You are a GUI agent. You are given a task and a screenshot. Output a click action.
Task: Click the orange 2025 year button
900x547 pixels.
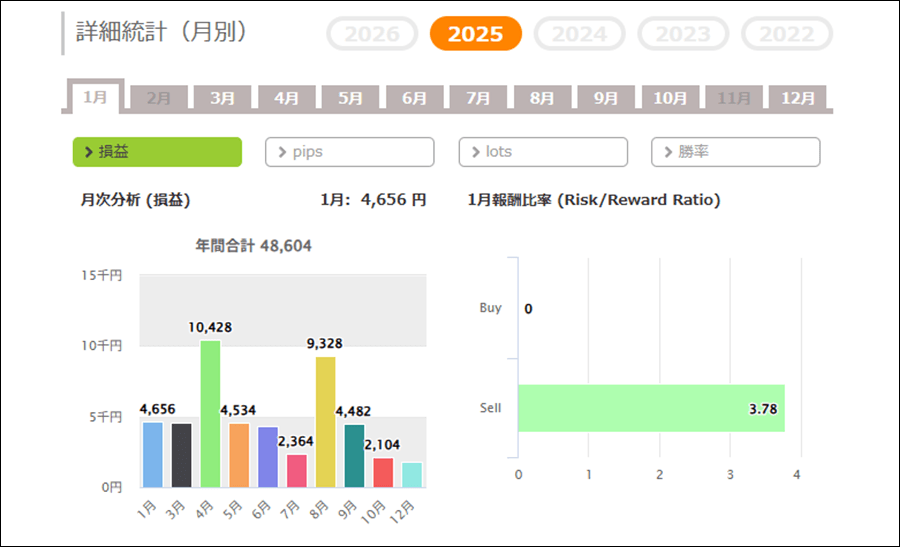pyautogui.click(x=476, y=34)
